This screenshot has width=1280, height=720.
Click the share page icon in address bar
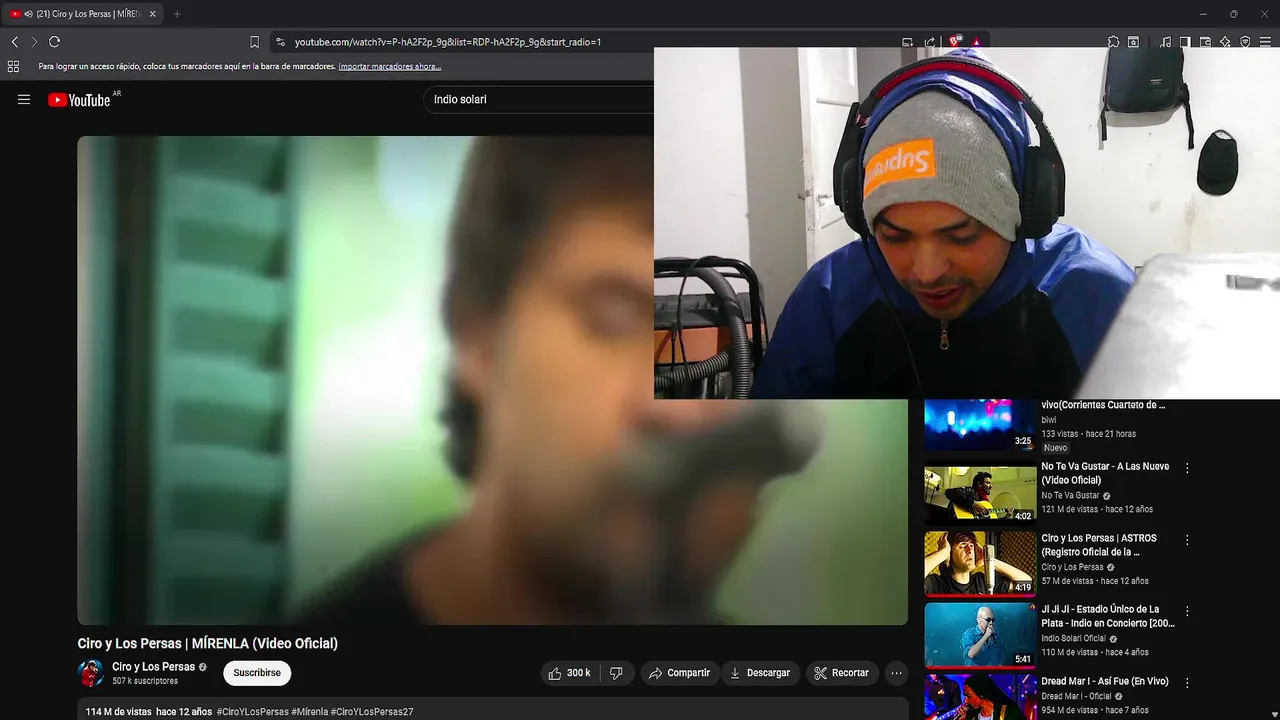(x=930, y=42)
